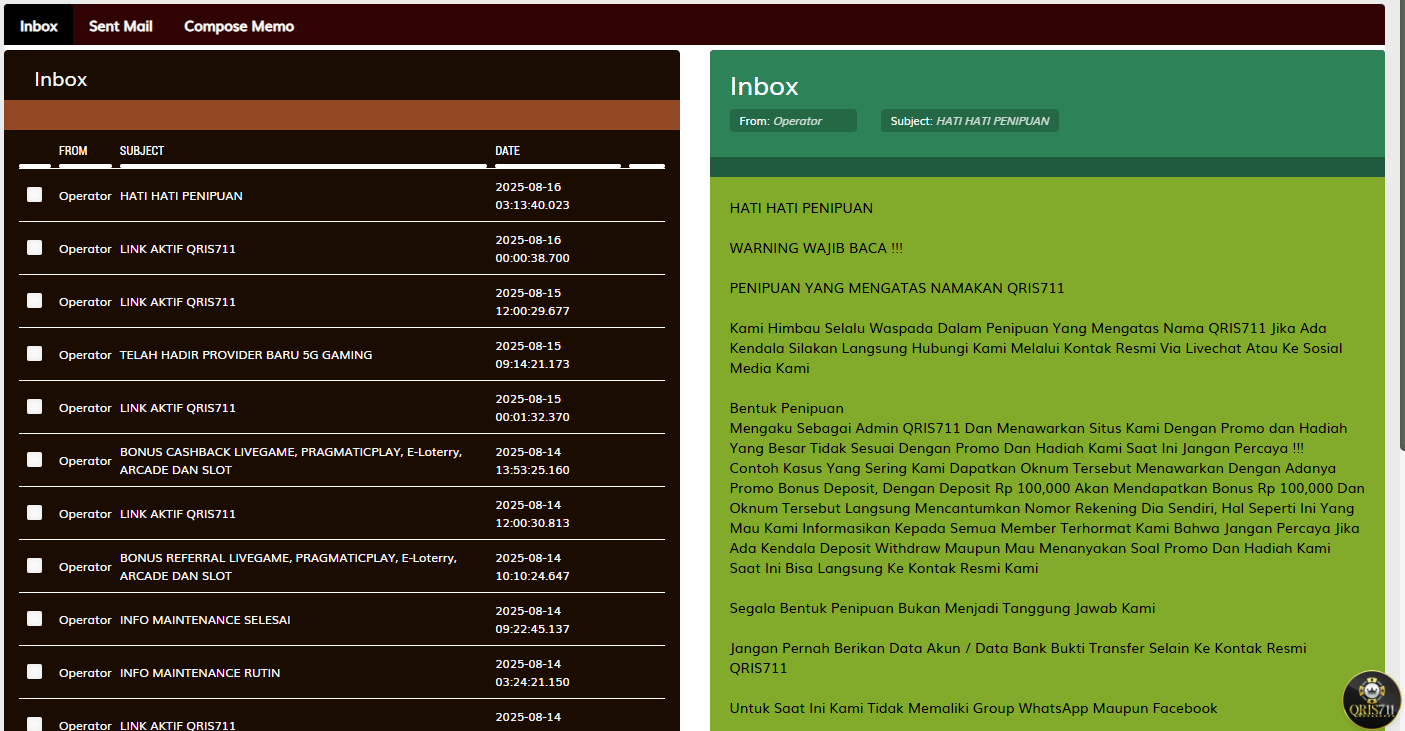The width and height of the screenshot is (1405, 731).
Task: Click the PENIPUAN YANG MENGATAS NAMAKAN QRIS711 line
Action: point(897,288)
